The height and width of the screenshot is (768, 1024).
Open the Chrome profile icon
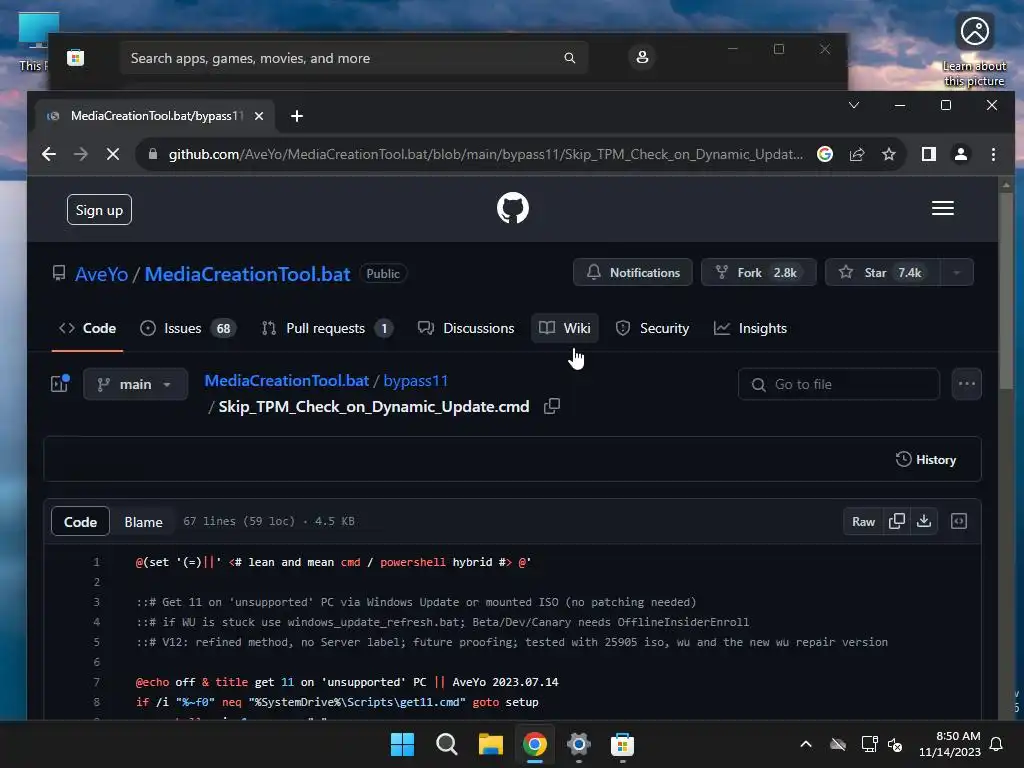click(961, 154)
